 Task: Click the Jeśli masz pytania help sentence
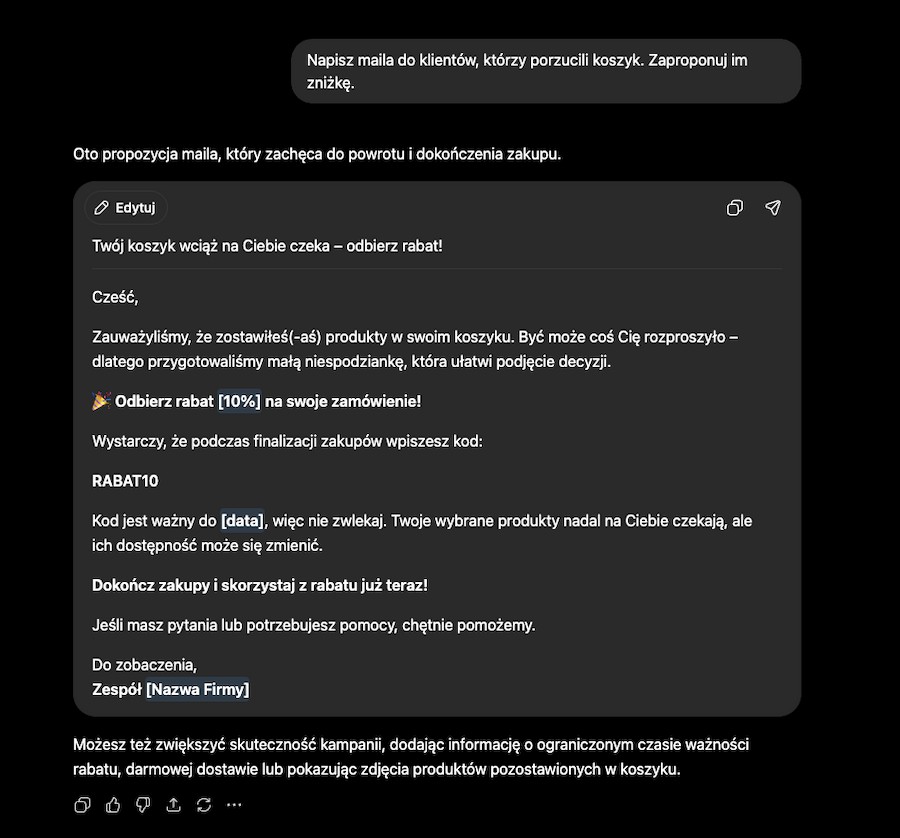(313, 625)
